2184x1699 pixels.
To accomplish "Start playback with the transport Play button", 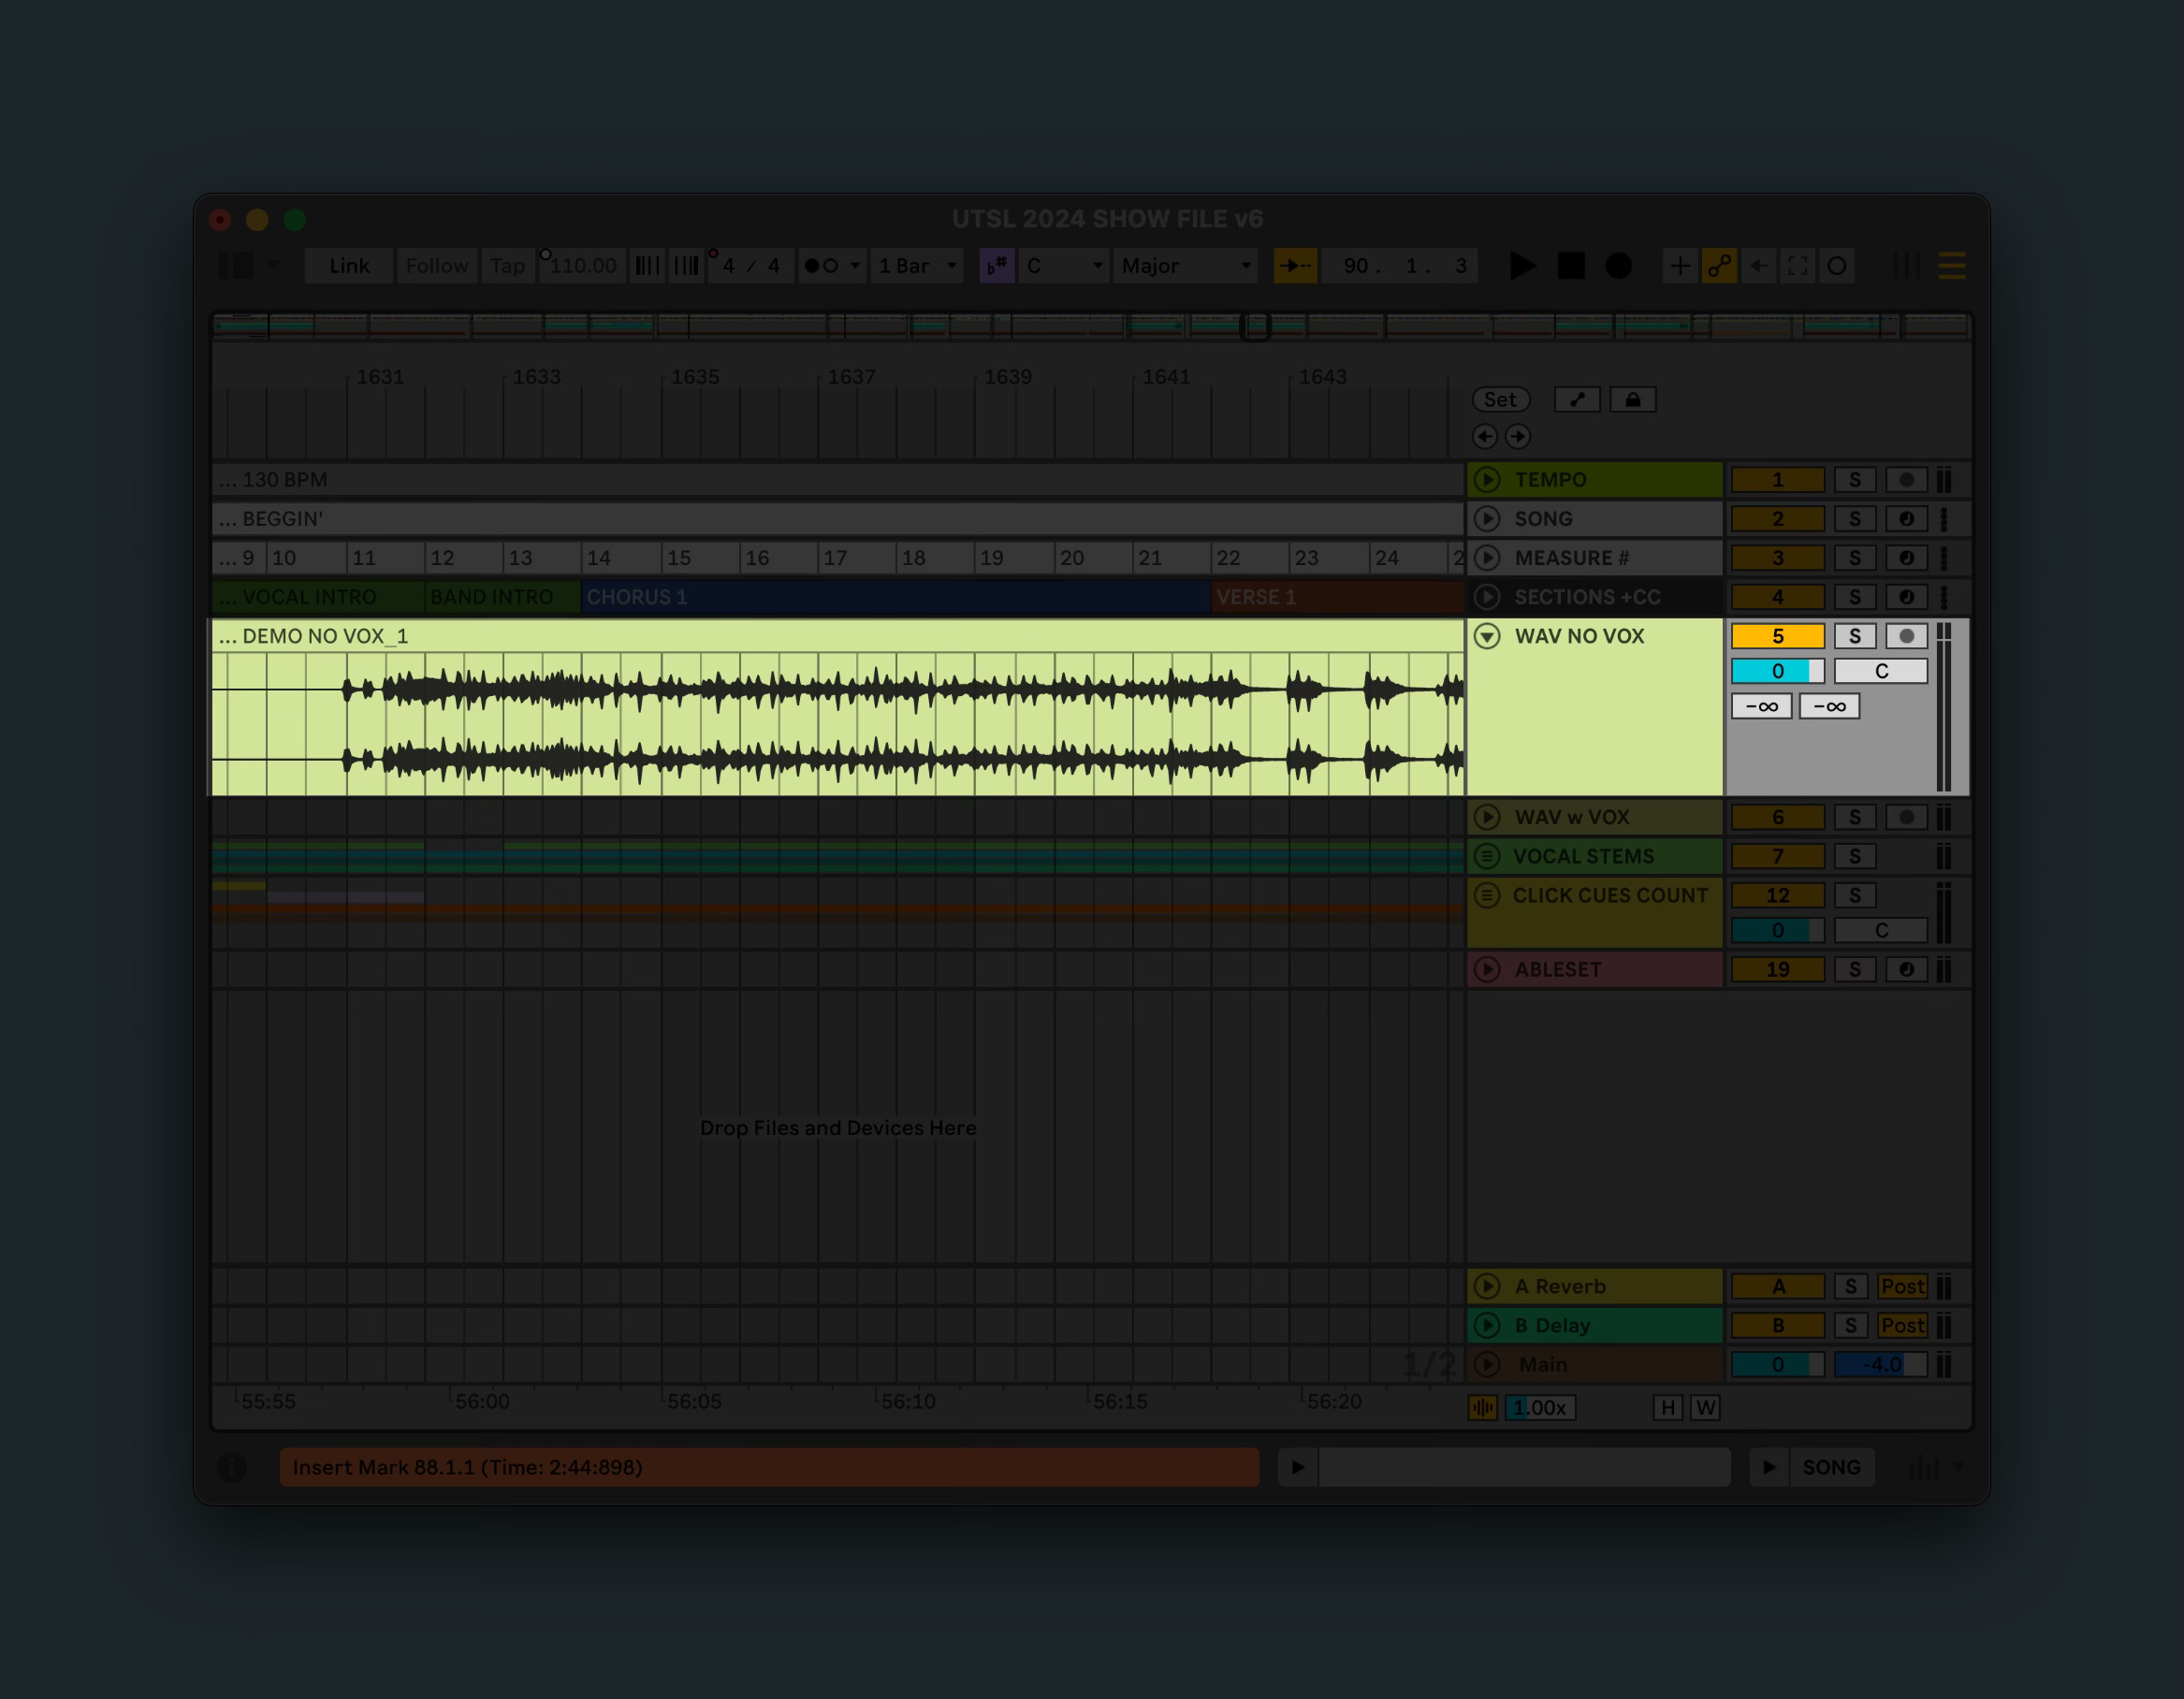I will (x=1522, y=266).
